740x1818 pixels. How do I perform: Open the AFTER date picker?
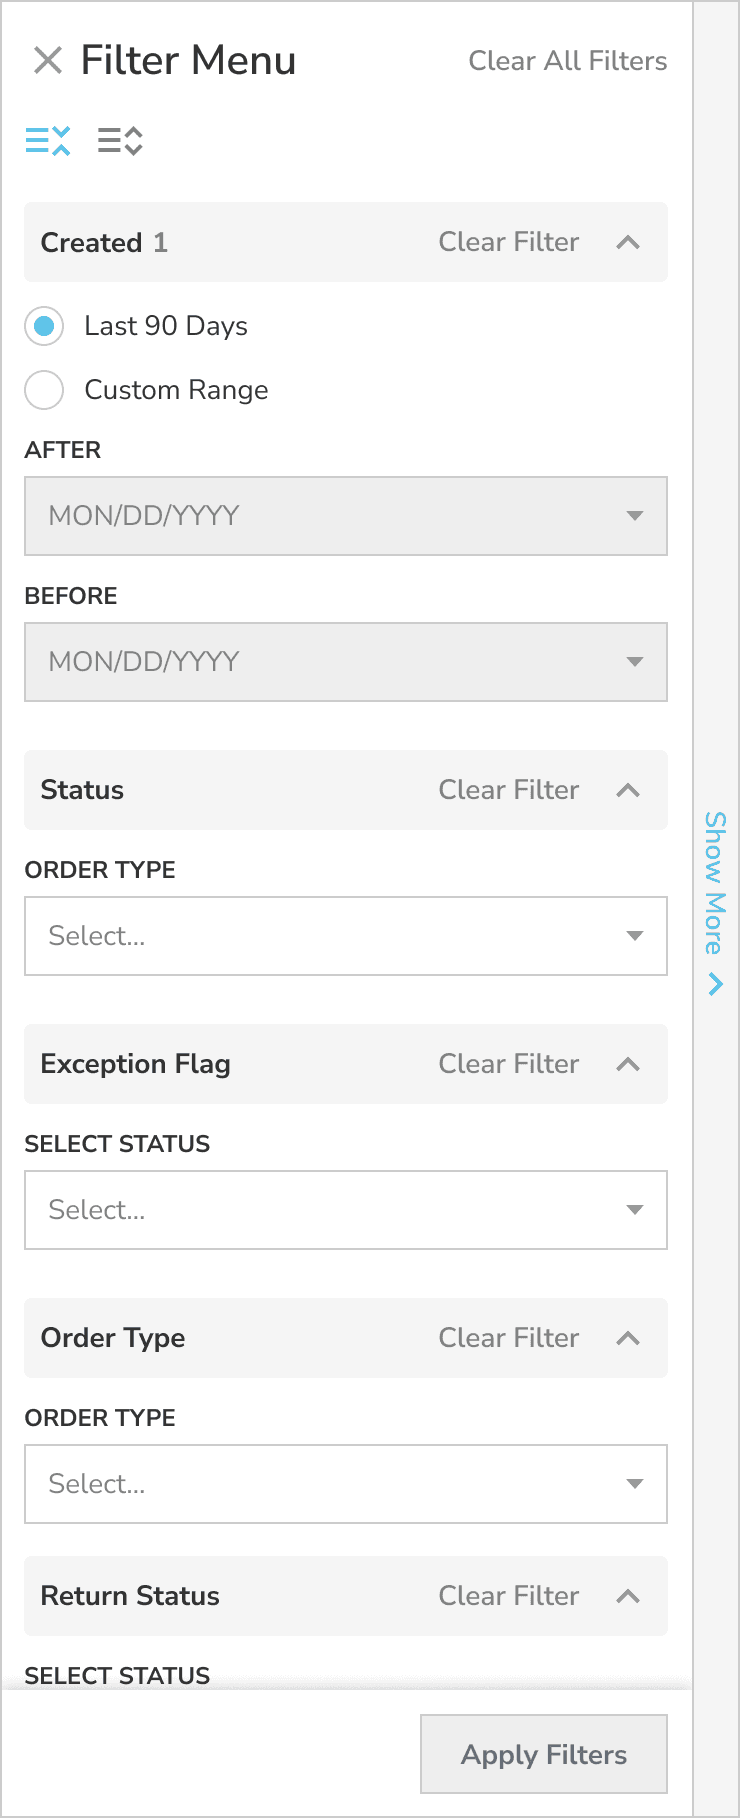(345, 516)
